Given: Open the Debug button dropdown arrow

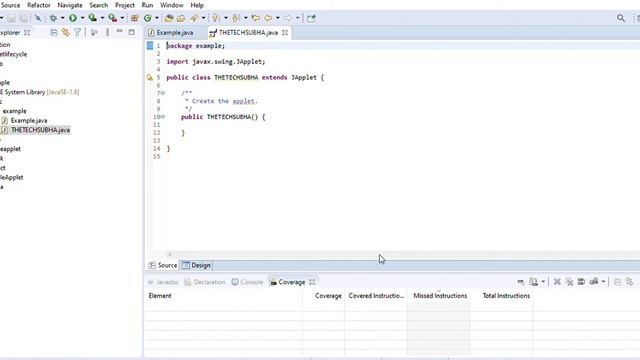Looking at the screenshot, I should (62, 18).
